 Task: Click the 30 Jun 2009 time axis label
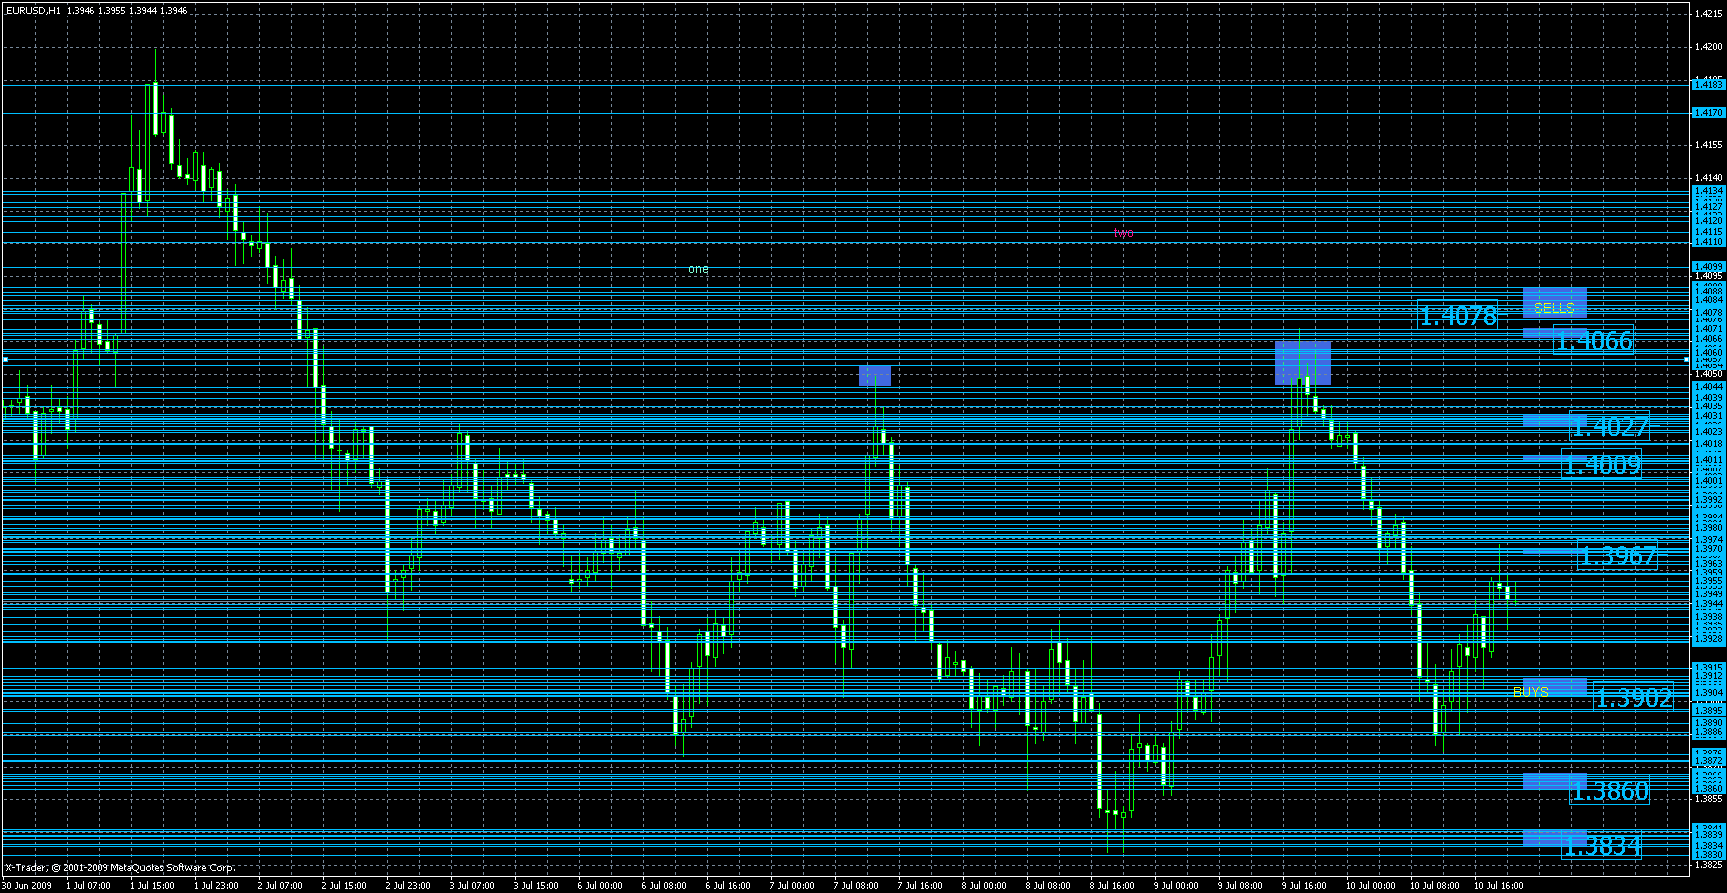tap(27, 885)
